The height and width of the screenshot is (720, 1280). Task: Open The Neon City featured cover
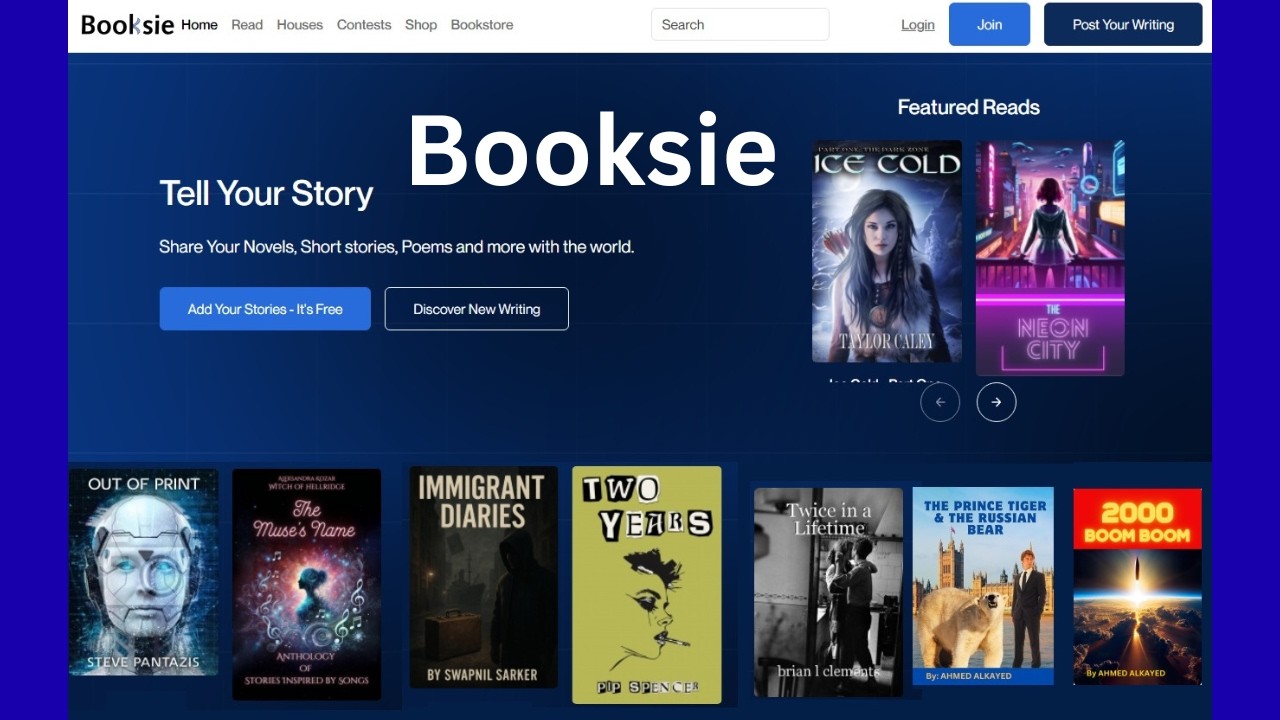pos(1050,258)
